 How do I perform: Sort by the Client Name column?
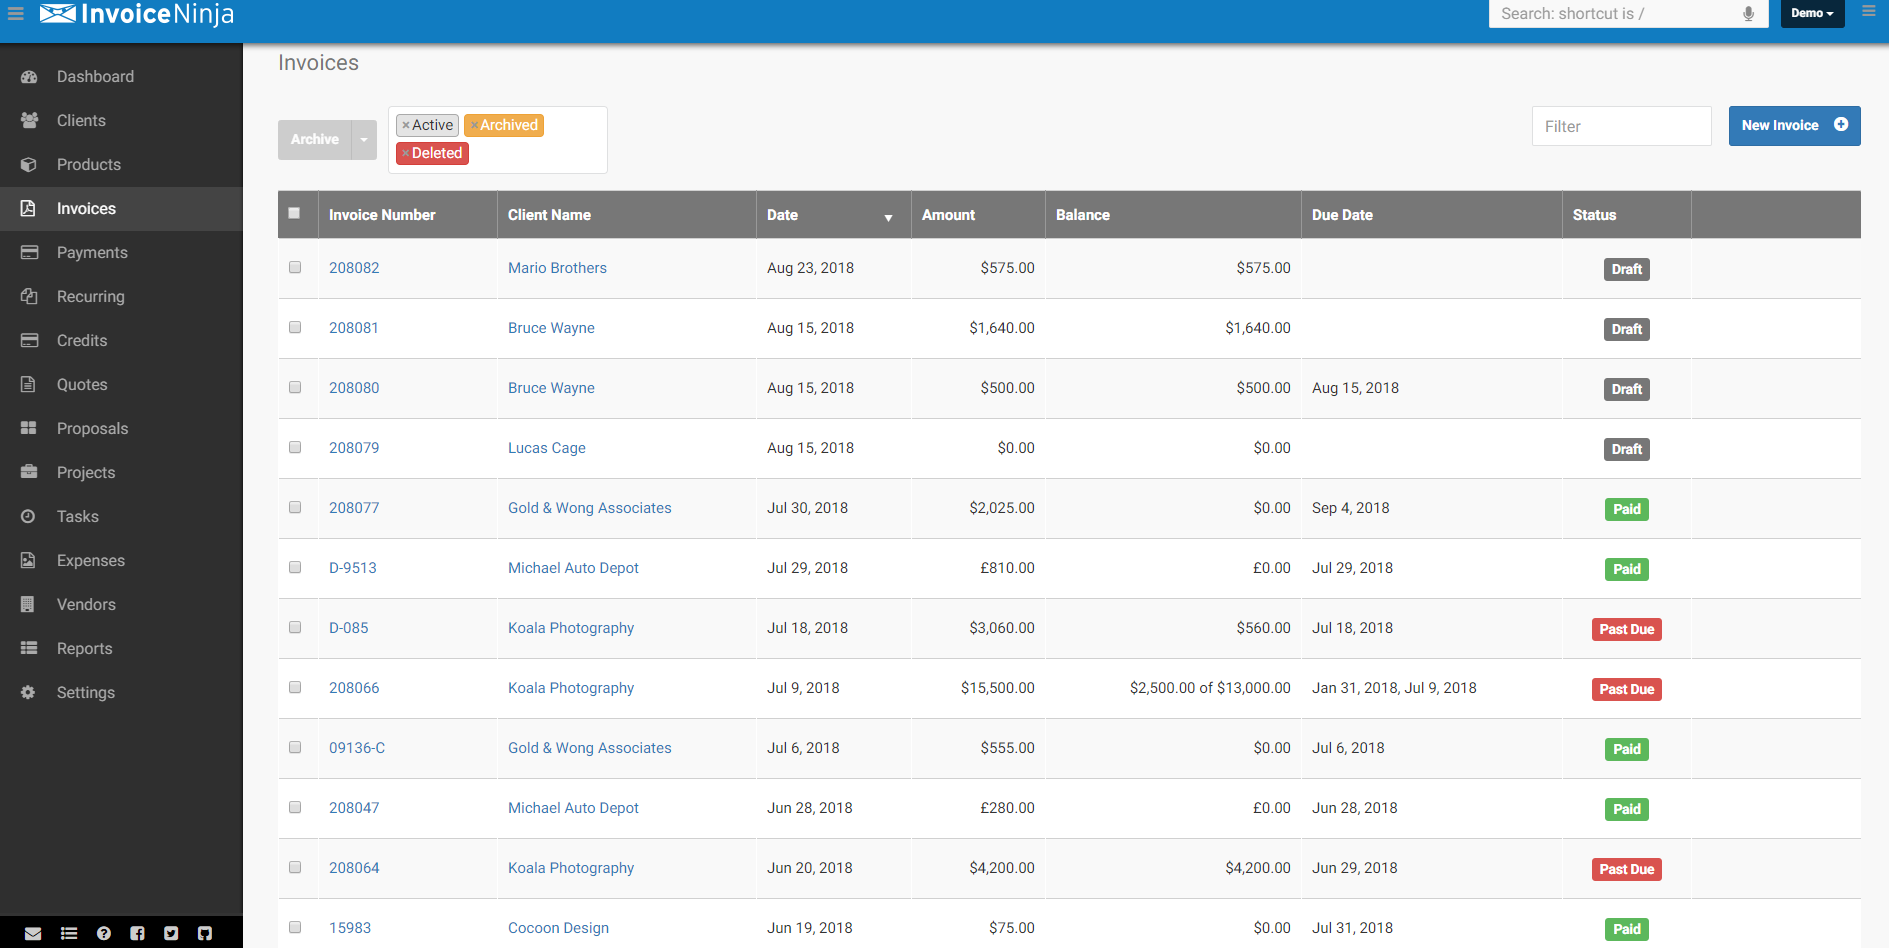click(626, 215)
